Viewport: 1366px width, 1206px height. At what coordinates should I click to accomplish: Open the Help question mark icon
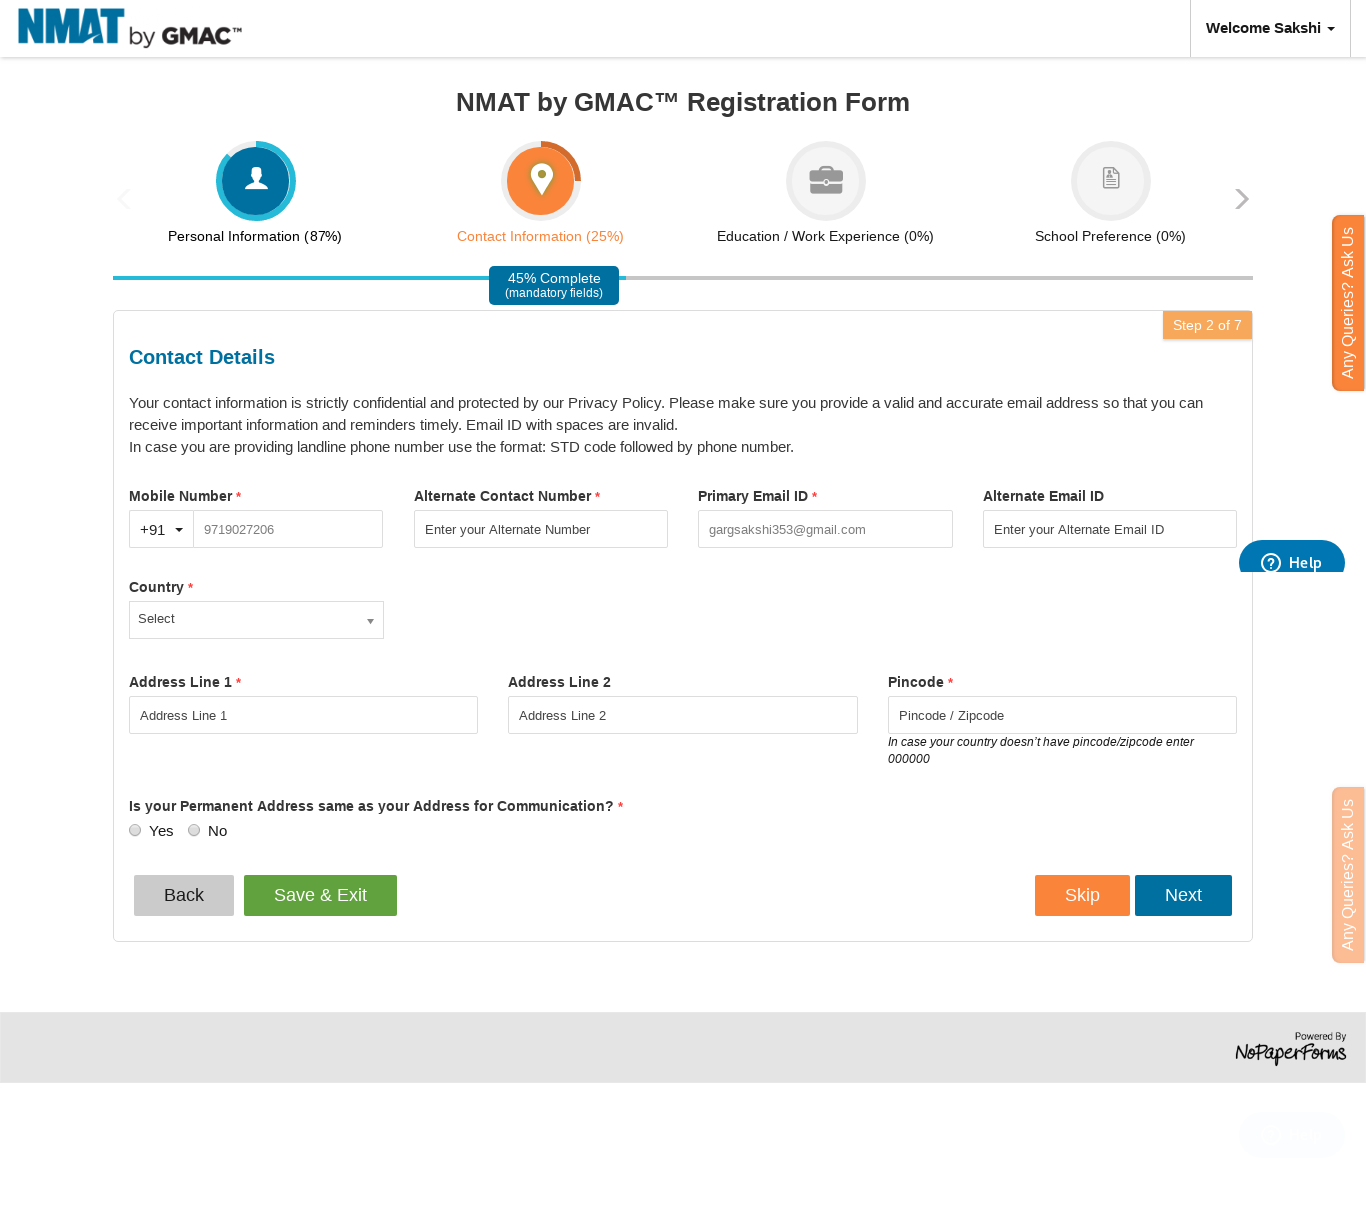tap(1269, 563)
